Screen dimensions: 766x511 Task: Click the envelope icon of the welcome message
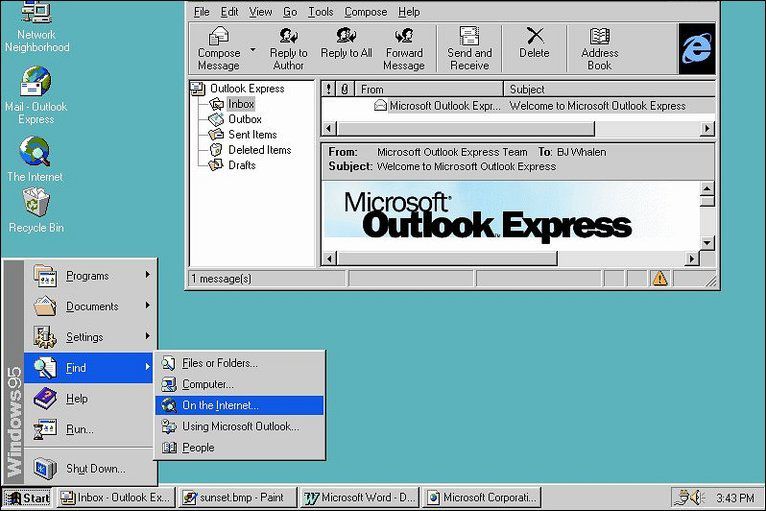pos(380,105)
